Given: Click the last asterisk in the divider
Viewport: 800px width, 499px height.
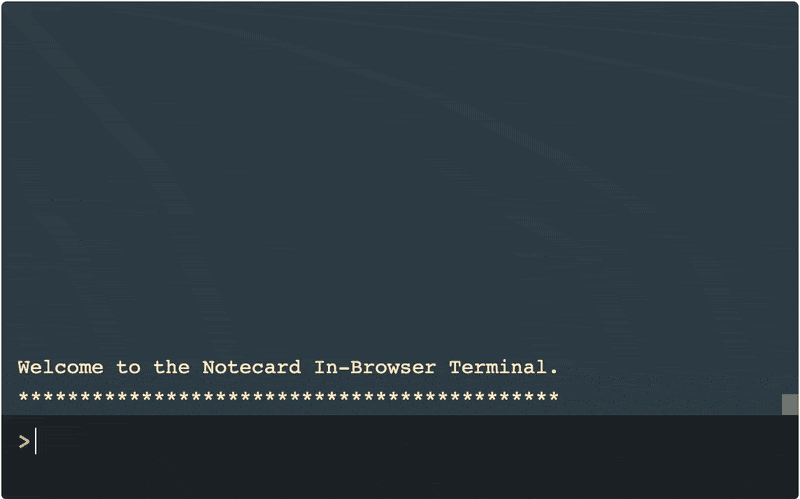Looking at the screenshot, I should [554, 396].
